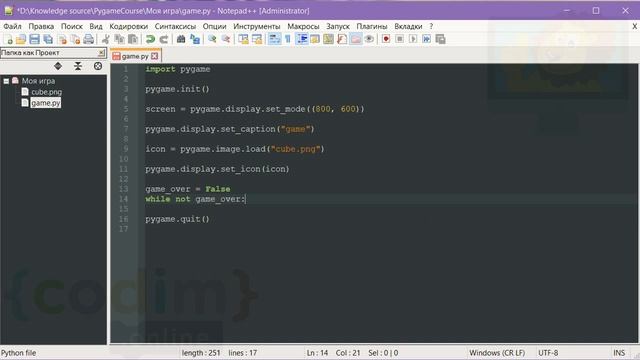The width and height of the screenshot is (640, 360).
Task: Click the Unfold all icon in workspace panel
Action: (58, 66)
